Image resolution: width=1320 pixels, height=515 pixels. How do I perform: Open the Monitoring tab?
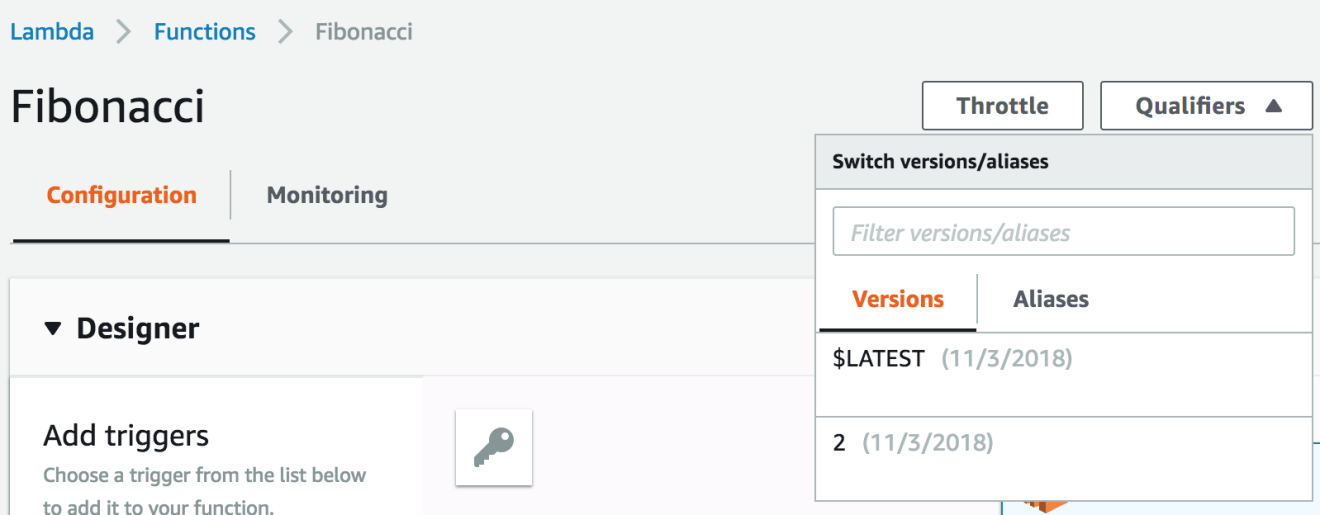(x=327, y=195)
